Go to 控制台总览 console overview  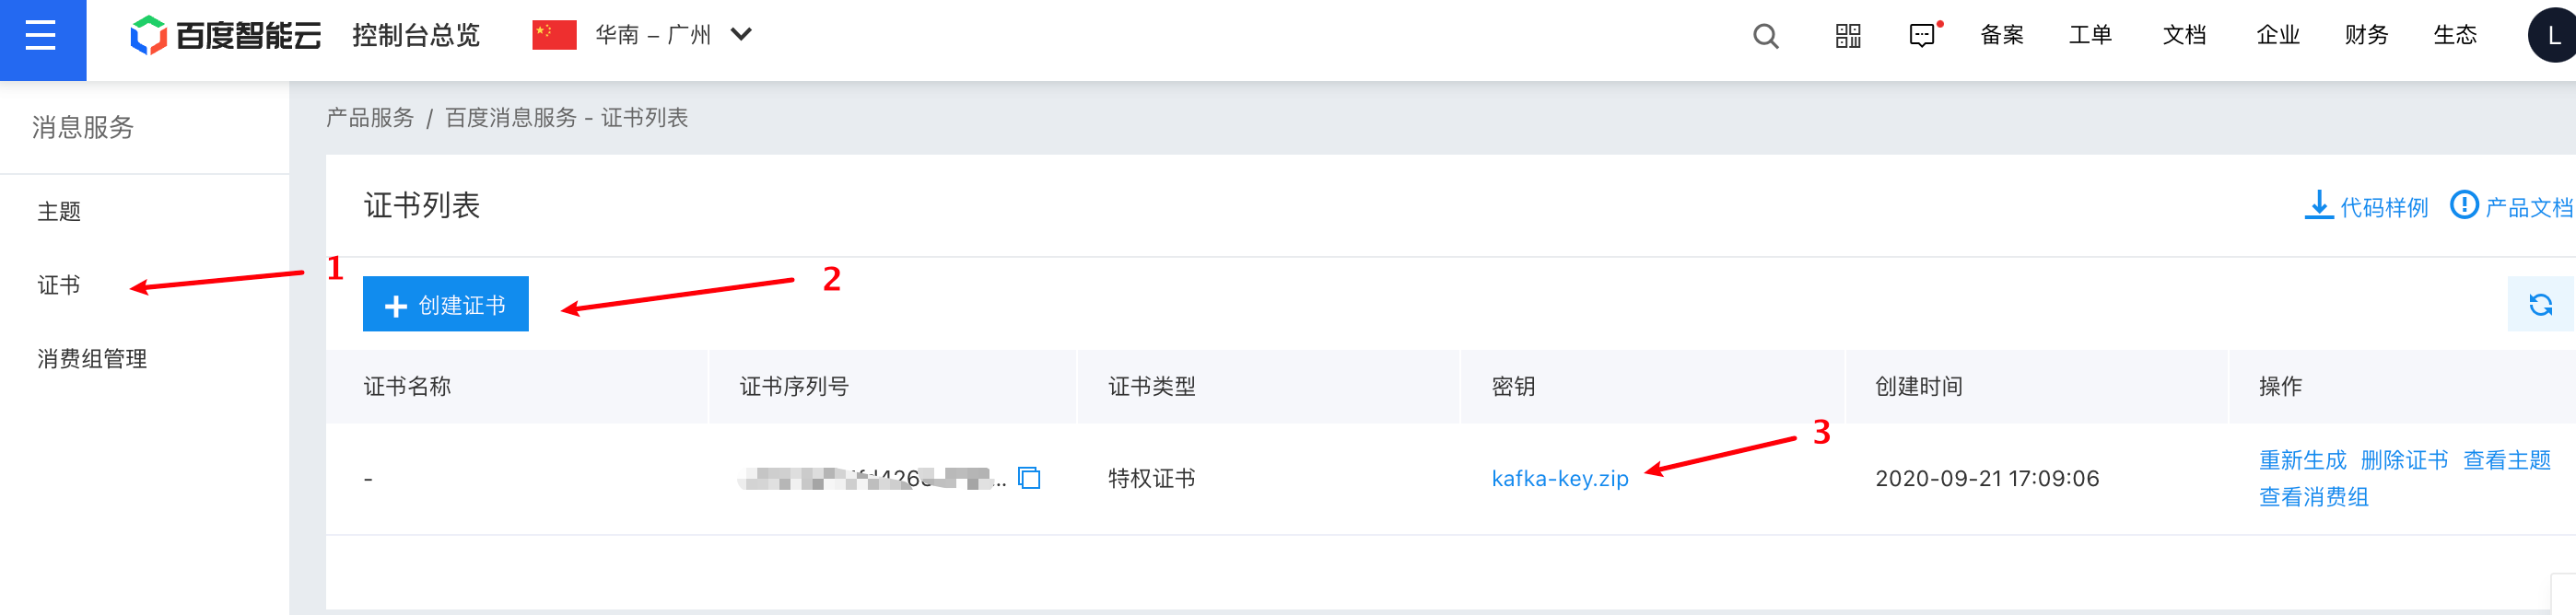tap(416, 36)
